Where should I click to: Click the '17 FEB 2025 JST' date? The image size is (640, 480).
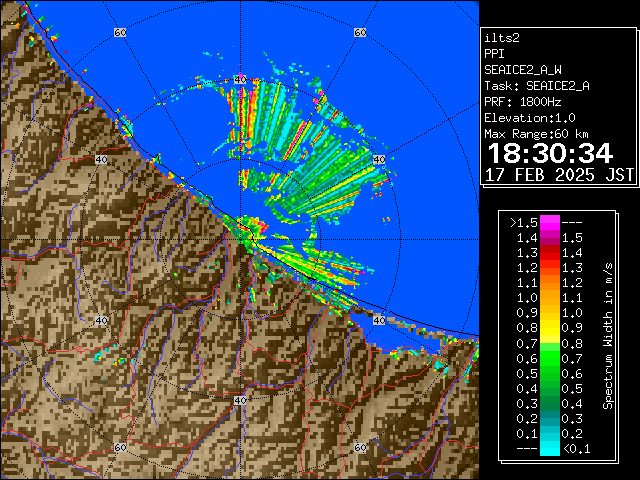(x=559, y=175)
